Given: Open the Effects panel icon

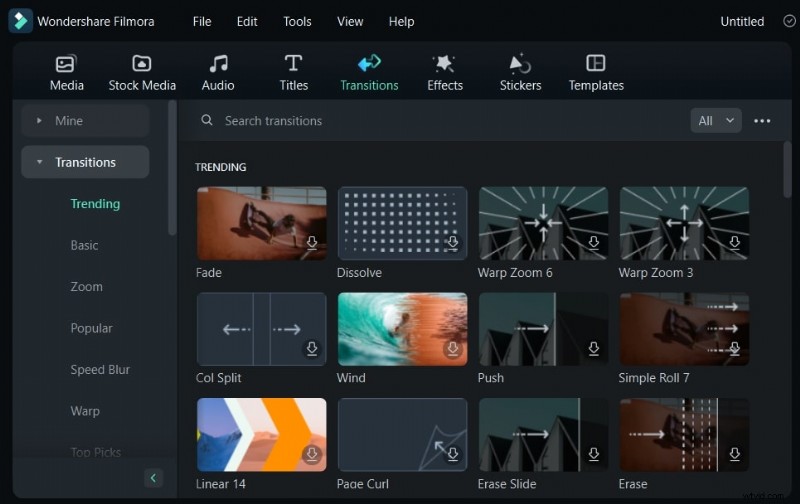Looking at the screenshot, I should pos(445,64).
